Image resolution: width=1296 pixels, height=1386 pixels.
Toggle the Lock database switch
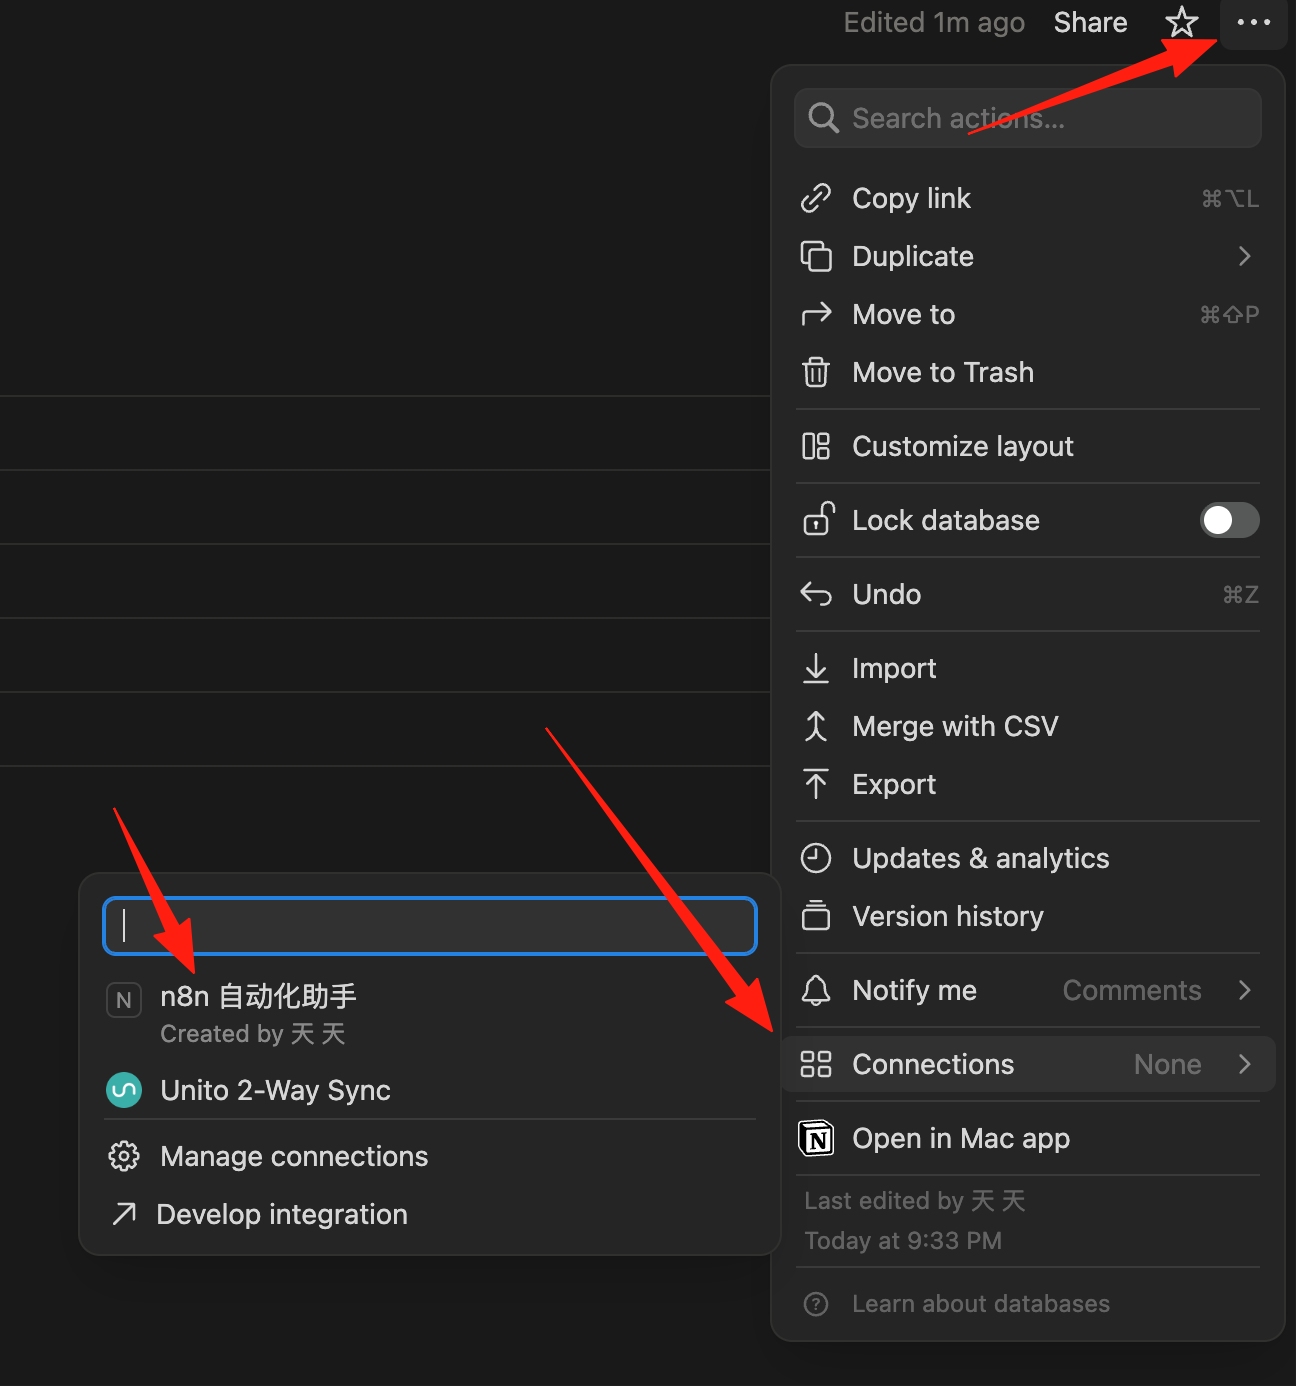click(1229, 520)
